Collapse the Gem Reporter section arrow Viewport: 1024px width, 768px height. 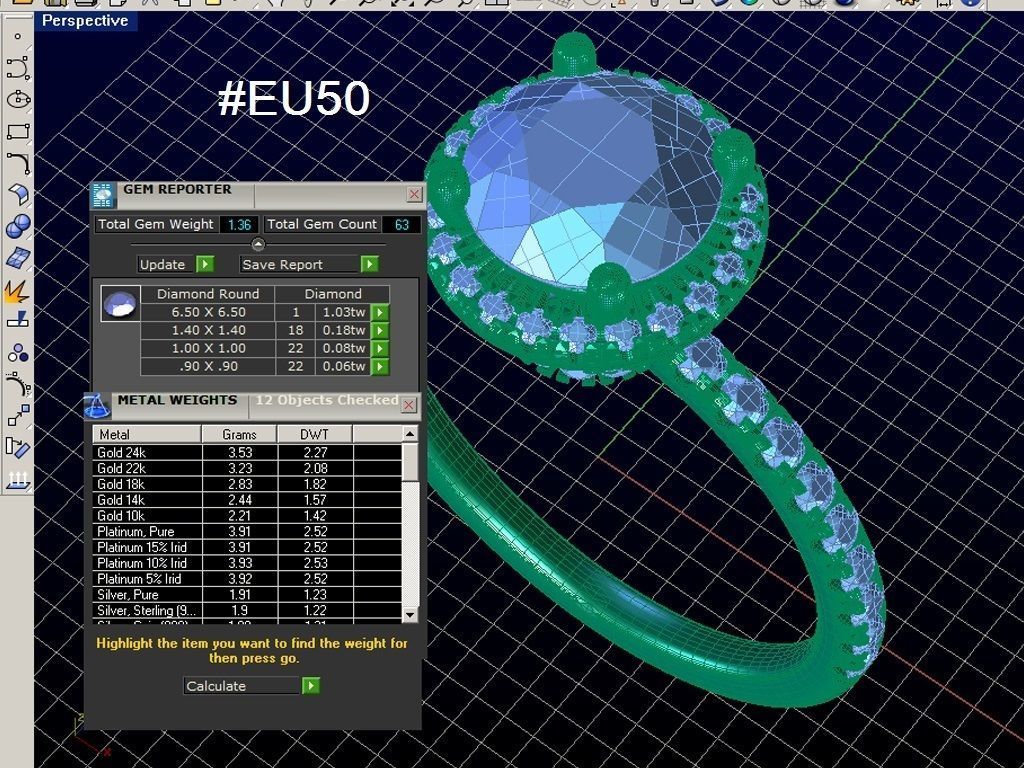point(258,244)
